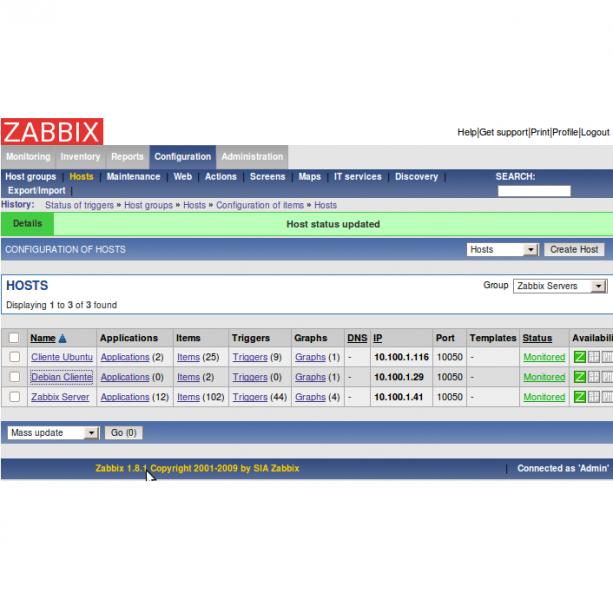The width and height of the screenshot is (613, 600).
Task: Open Items link for Zabbix Server
Action: tap(188, 397)
